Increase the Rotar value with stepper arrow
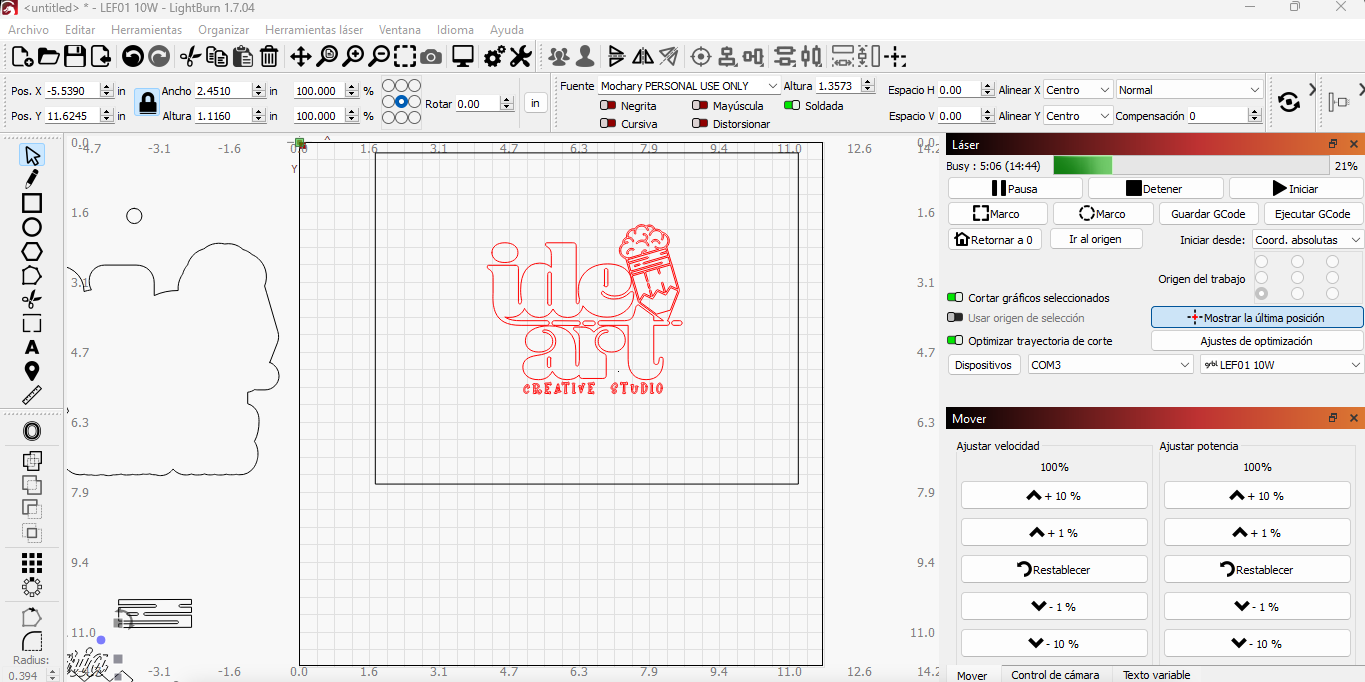 (507, 100)
